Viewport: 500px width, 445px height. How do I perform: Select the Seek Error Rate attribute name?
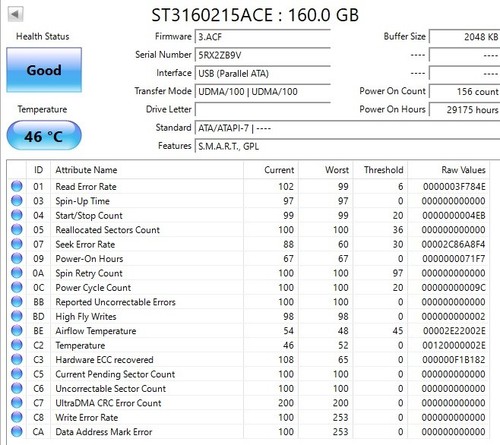click(x=85, y=244)
